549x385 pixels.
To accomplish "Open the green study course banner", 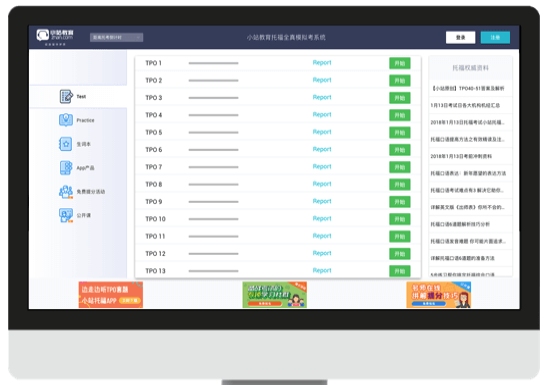I will coord(275,295).
